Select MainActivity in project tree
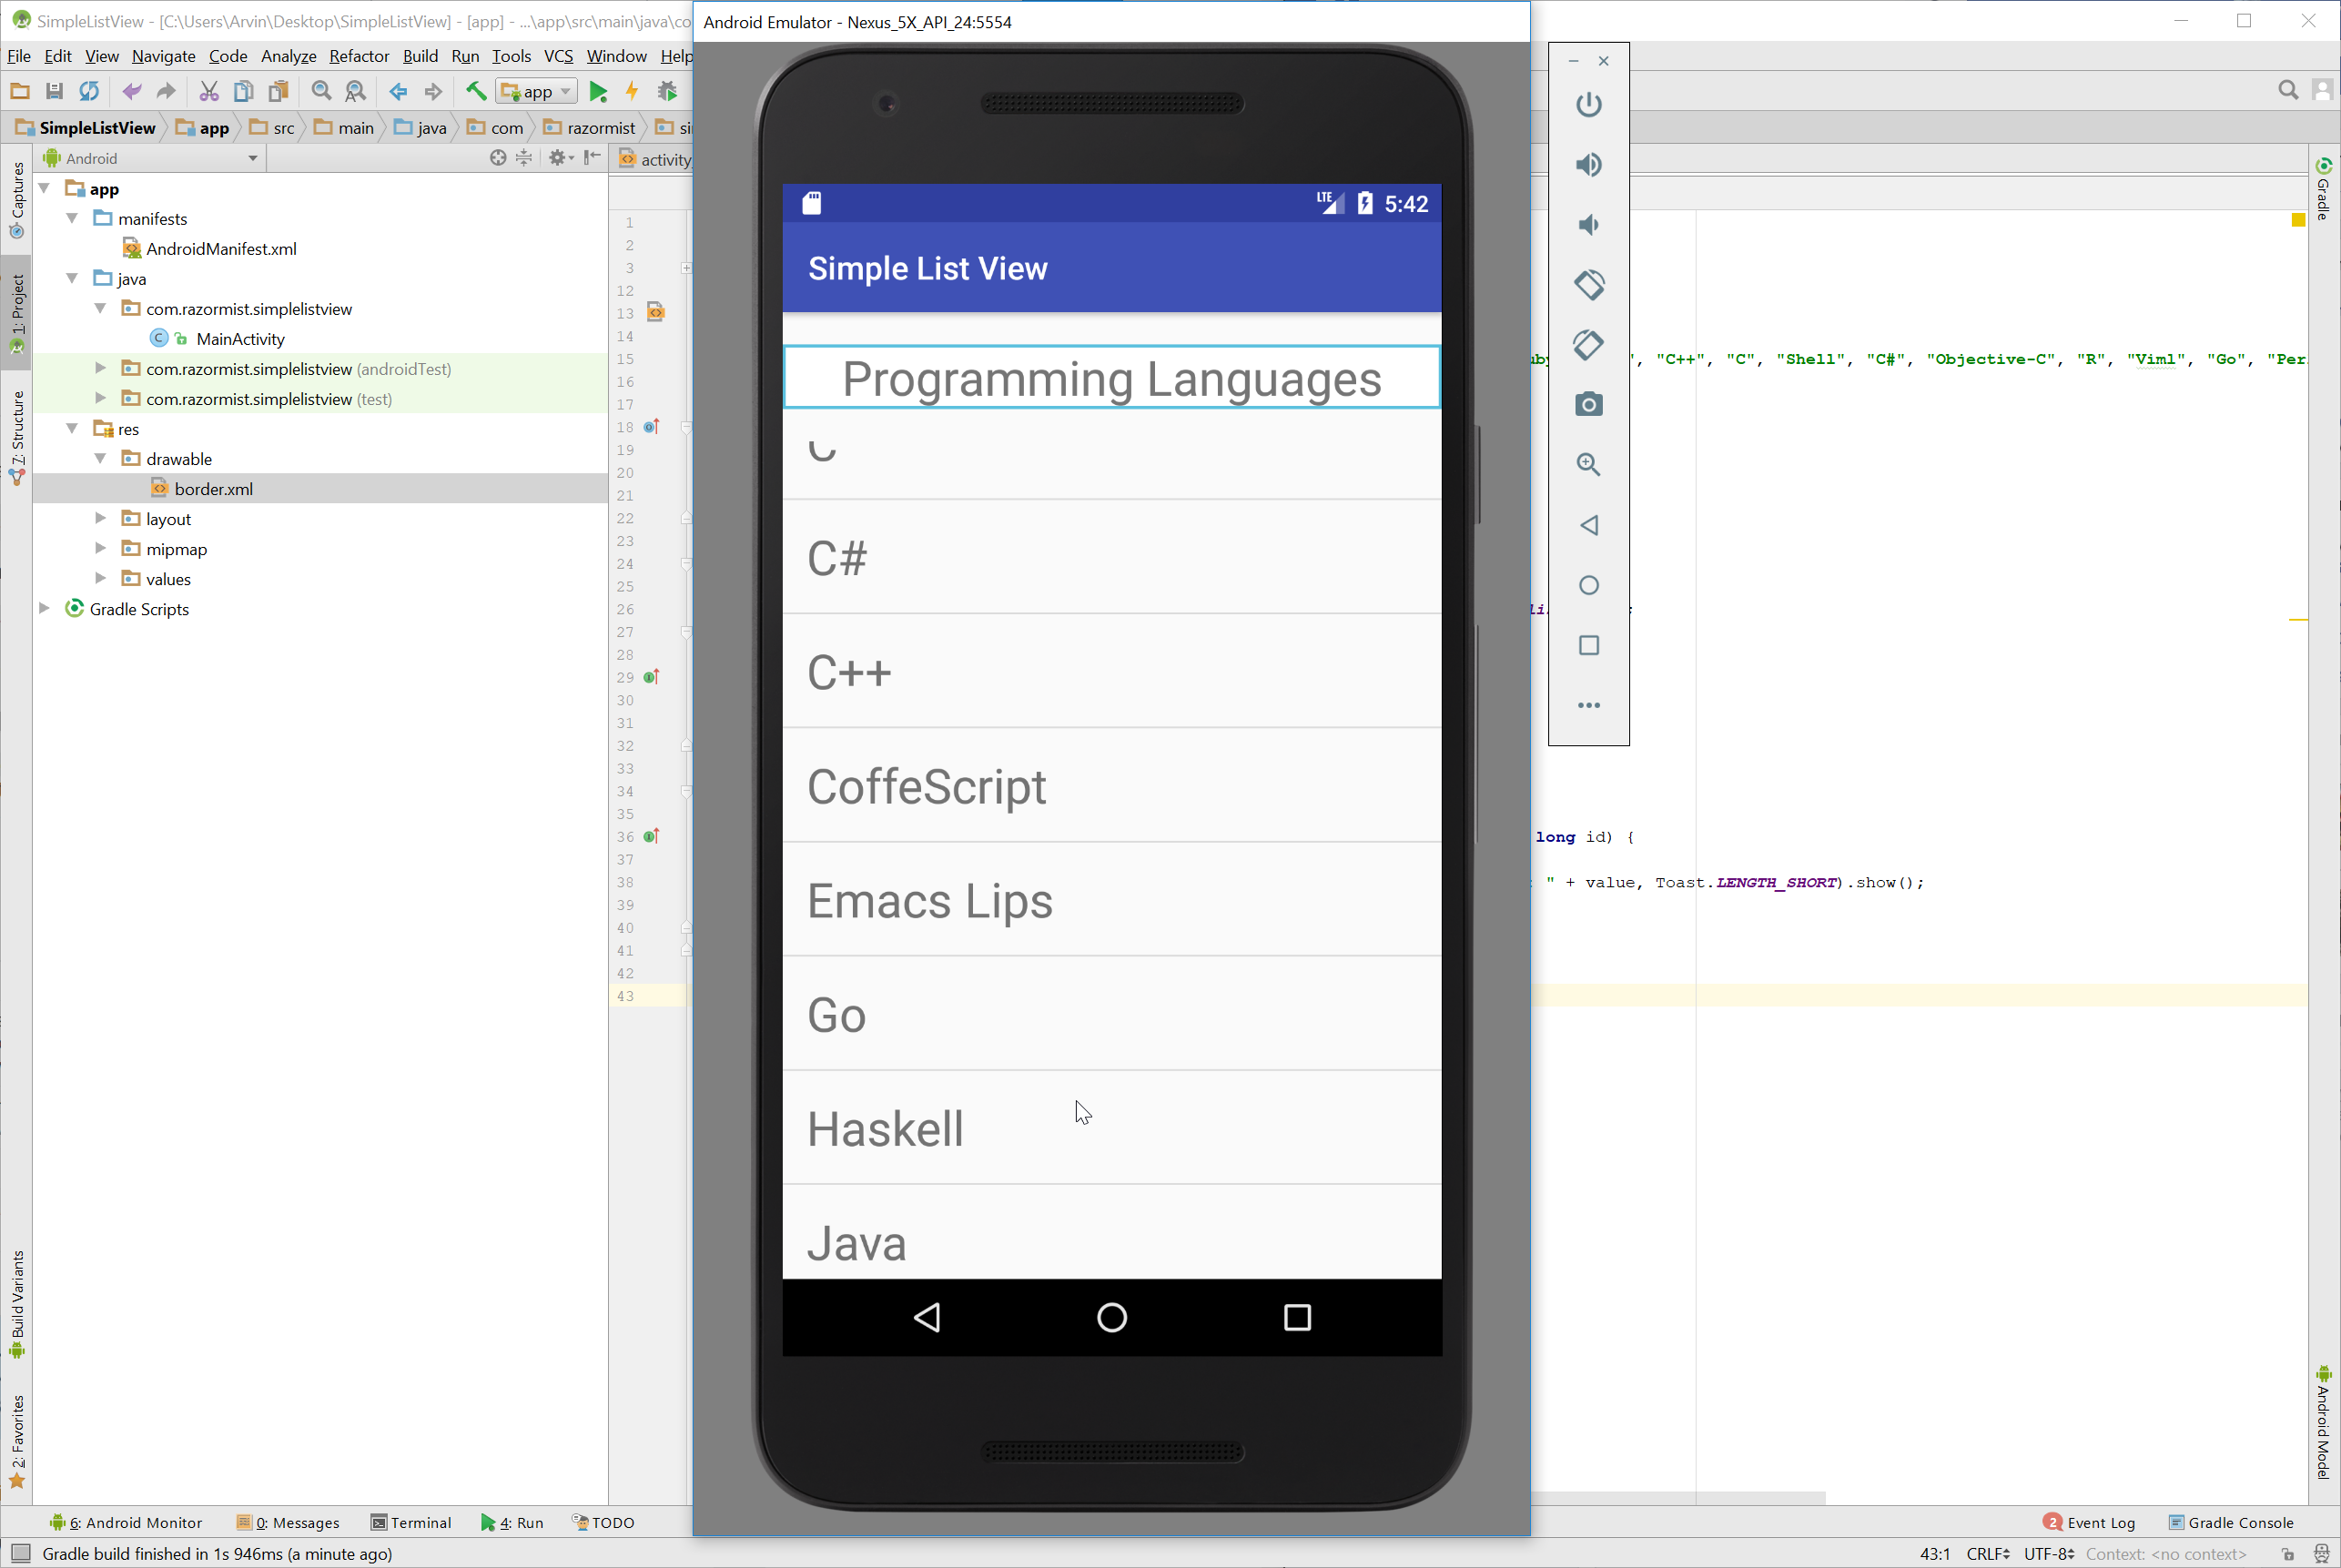 click(240, 338)
